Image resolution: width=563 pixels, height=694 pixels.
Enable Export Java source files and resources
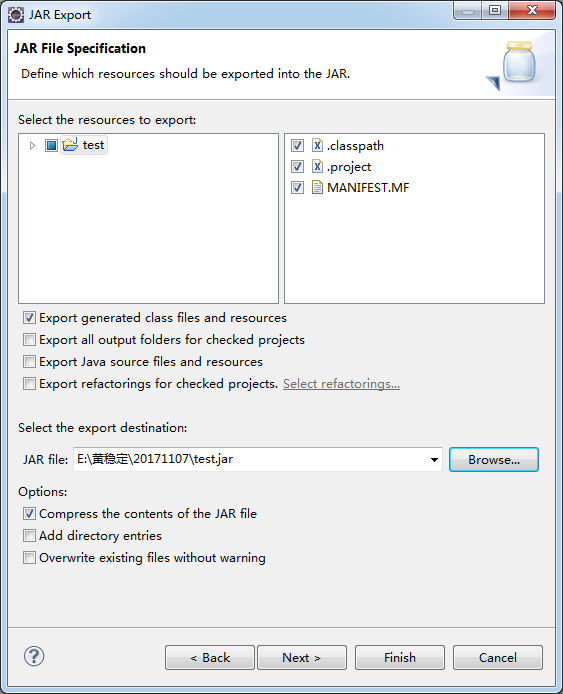pos(29,362)
